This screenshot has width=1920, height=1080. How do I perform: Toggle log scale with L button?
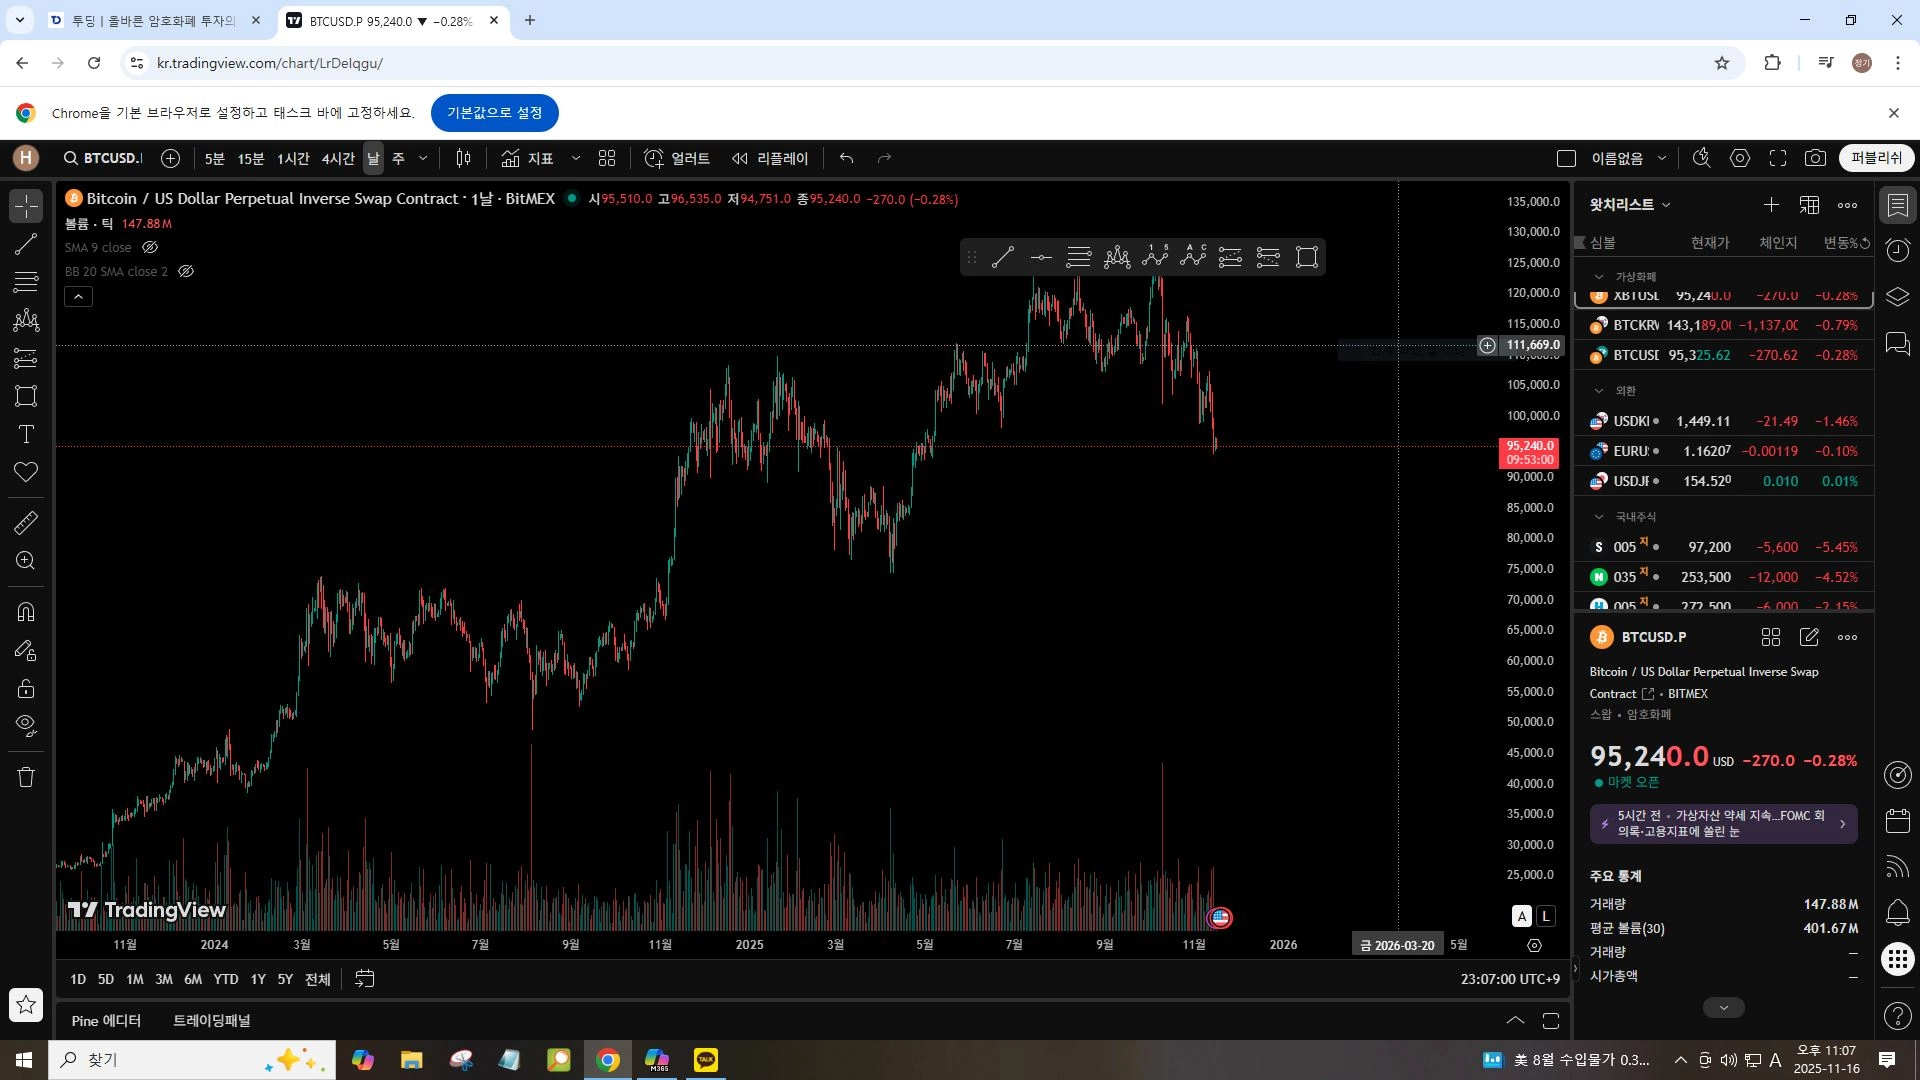[x=1546, y=916]
